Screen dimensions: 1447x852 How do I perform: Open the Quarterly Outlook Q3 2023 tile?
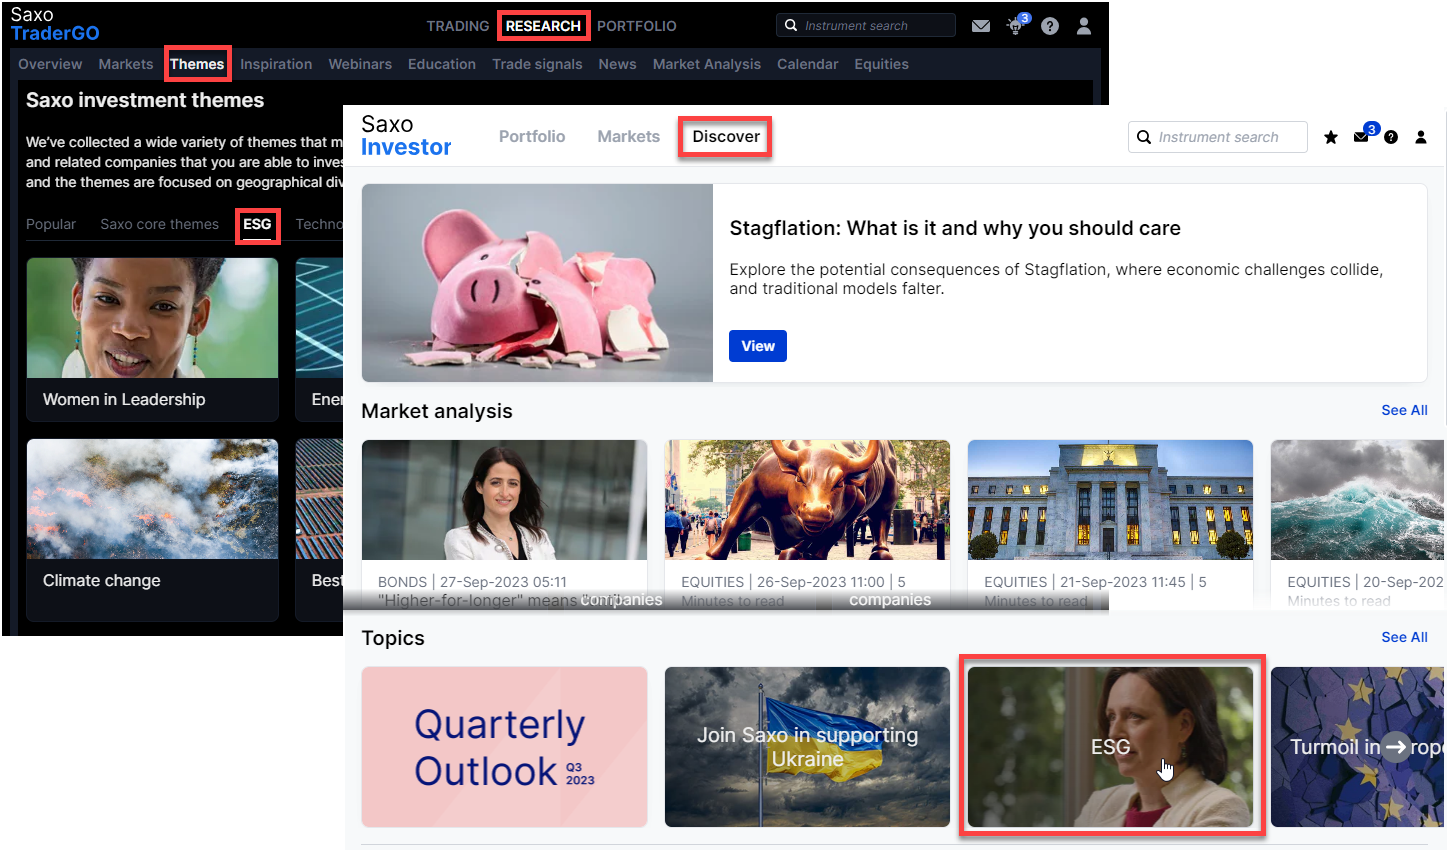504,746
